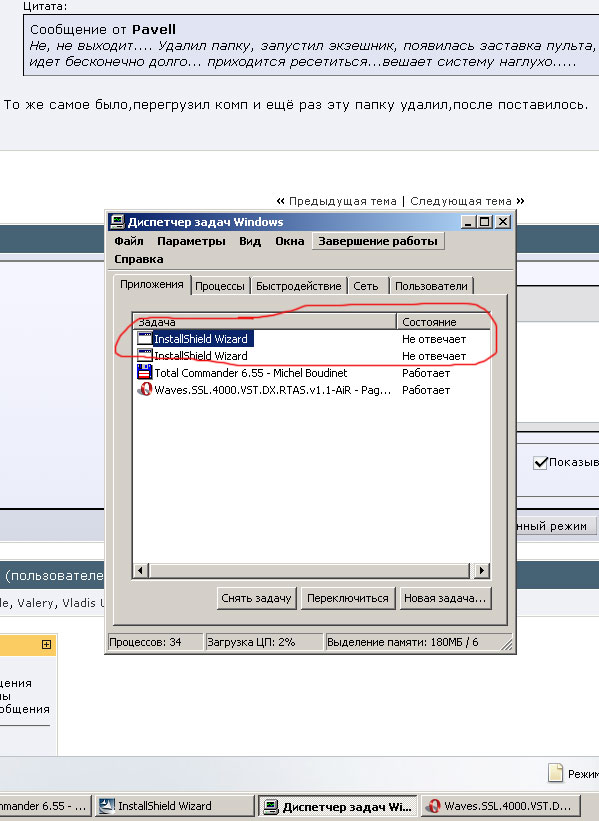Open Total Commander 6.55 taskbar button

pos(45,806)
